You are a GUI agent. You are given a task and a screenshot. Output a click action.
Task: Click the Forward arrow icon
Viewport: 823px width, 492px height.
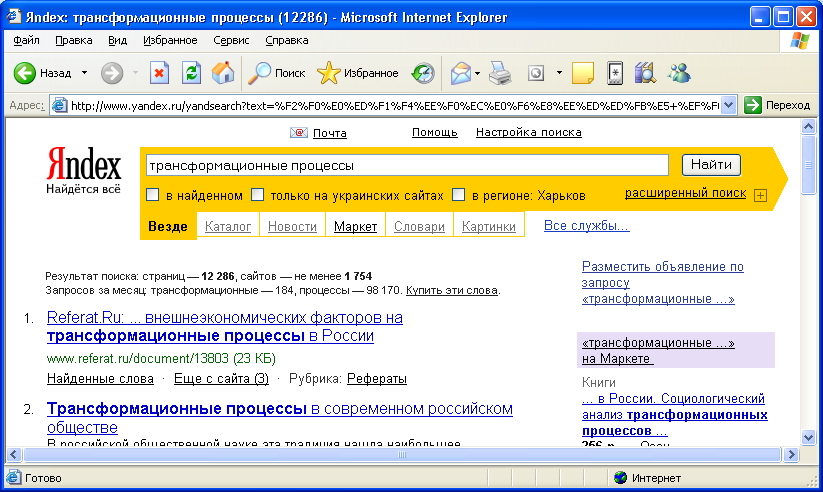111,73
